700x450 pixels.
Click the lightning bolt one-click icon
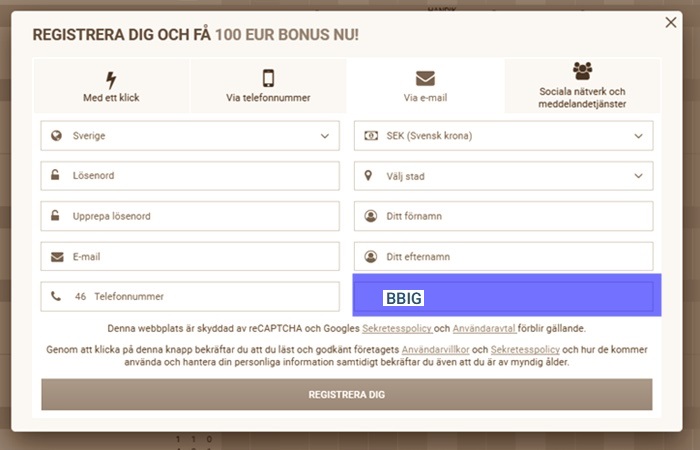[x=111, y=79]
